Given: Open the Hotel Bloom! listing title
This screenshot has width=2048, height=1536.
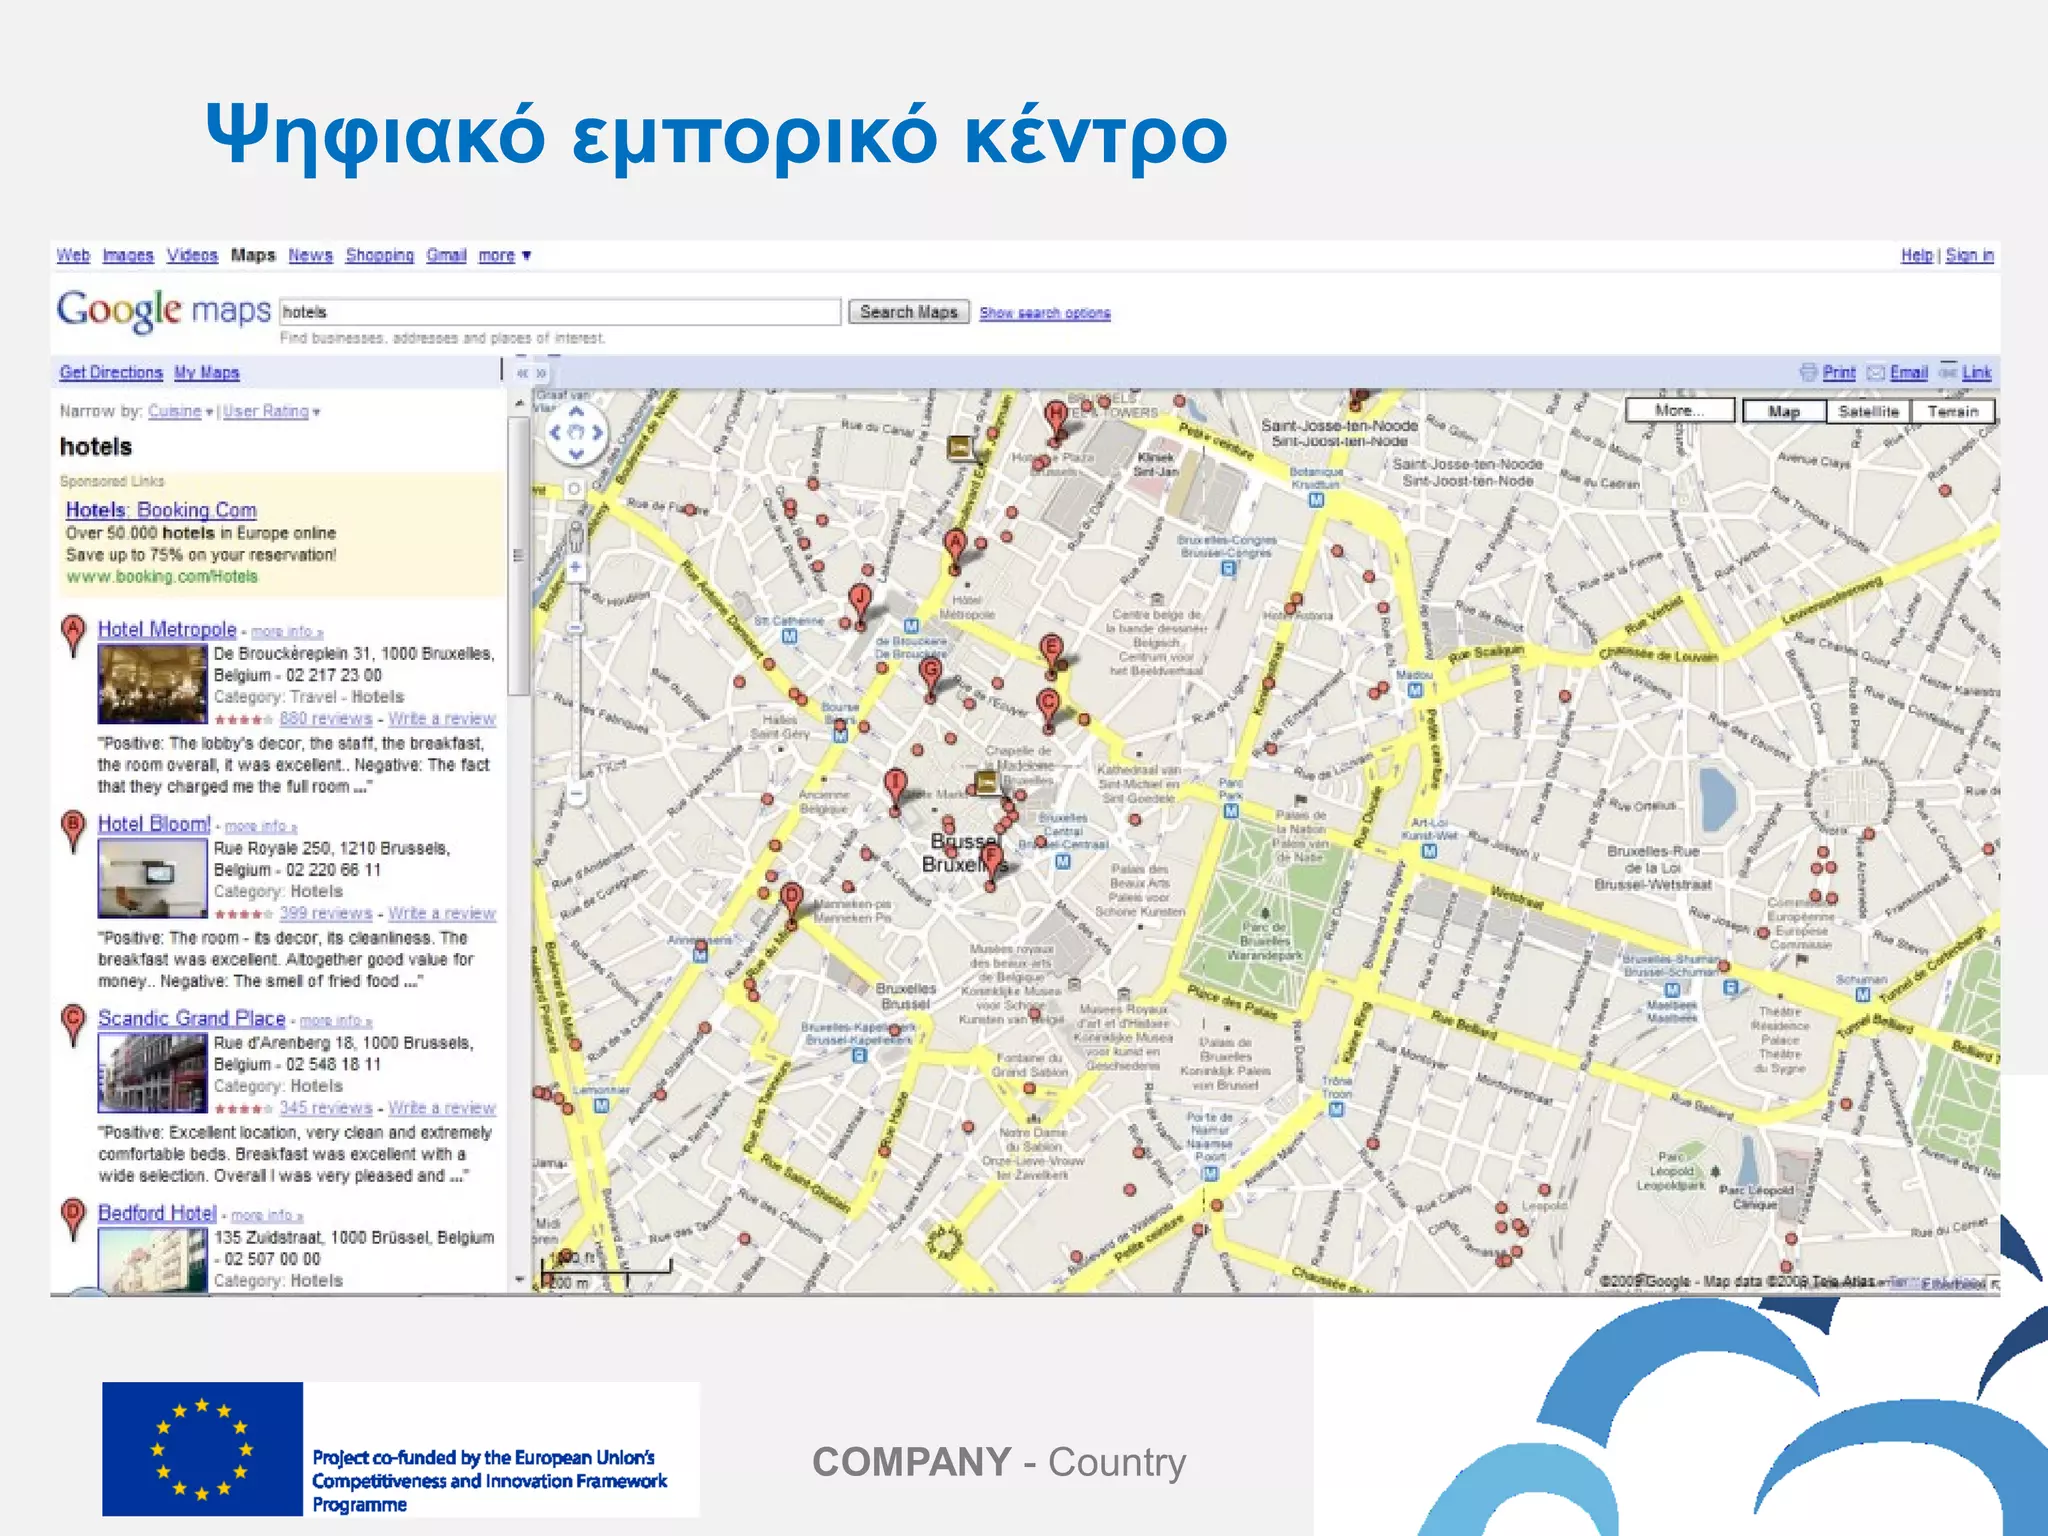Looking at the screenshot, I should (154, 823).
